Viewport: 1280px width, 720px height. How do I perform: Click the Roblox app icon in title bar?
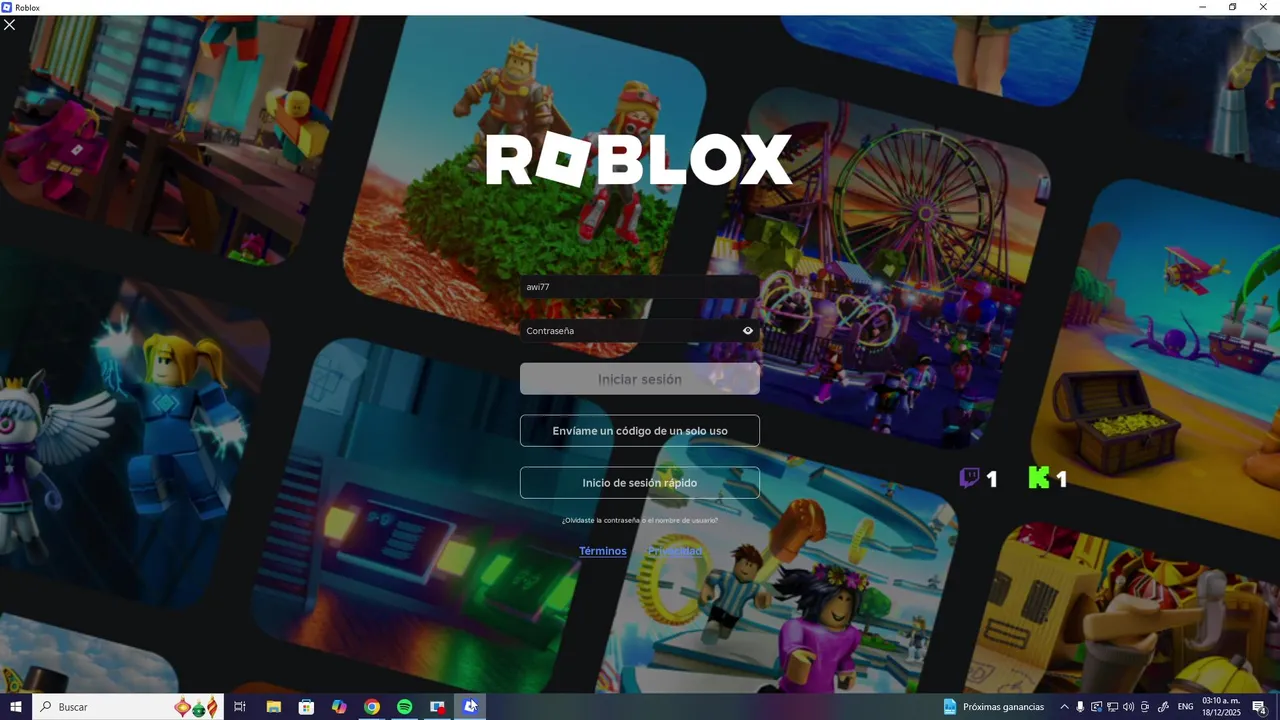pos(7,7)
